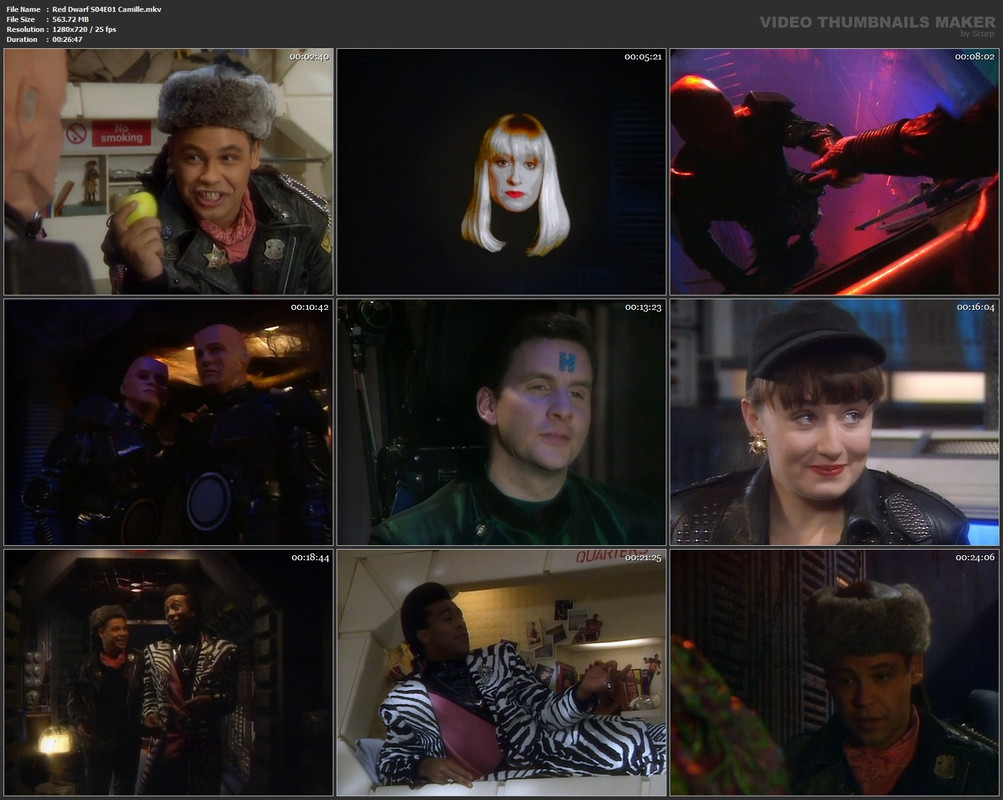Viewport: 1003px width, 800px height.
Task: Open the thumbnail stamped 00:24:06
Action: 834,673
